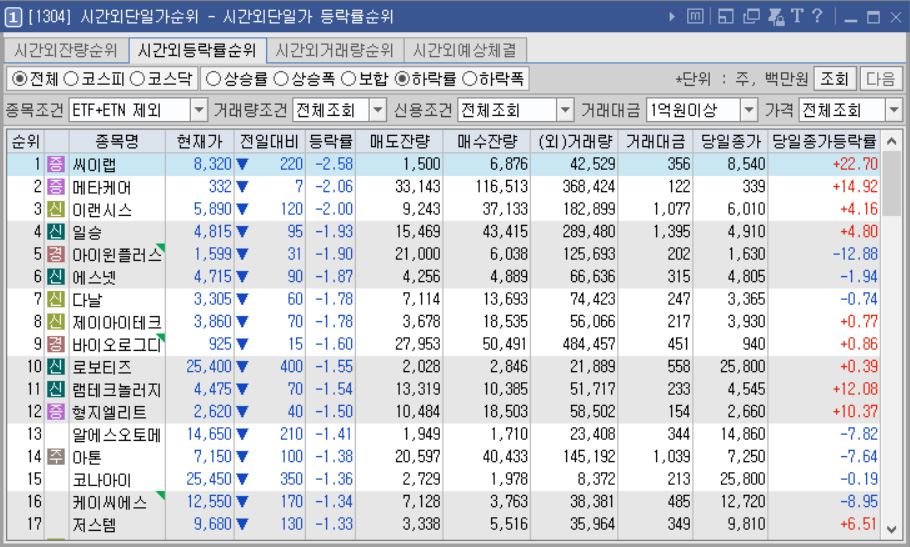Viewport: 910px width, 547px height.
Task: Select stock name 씨이랩 in row 1
Action: coord(94,165)
